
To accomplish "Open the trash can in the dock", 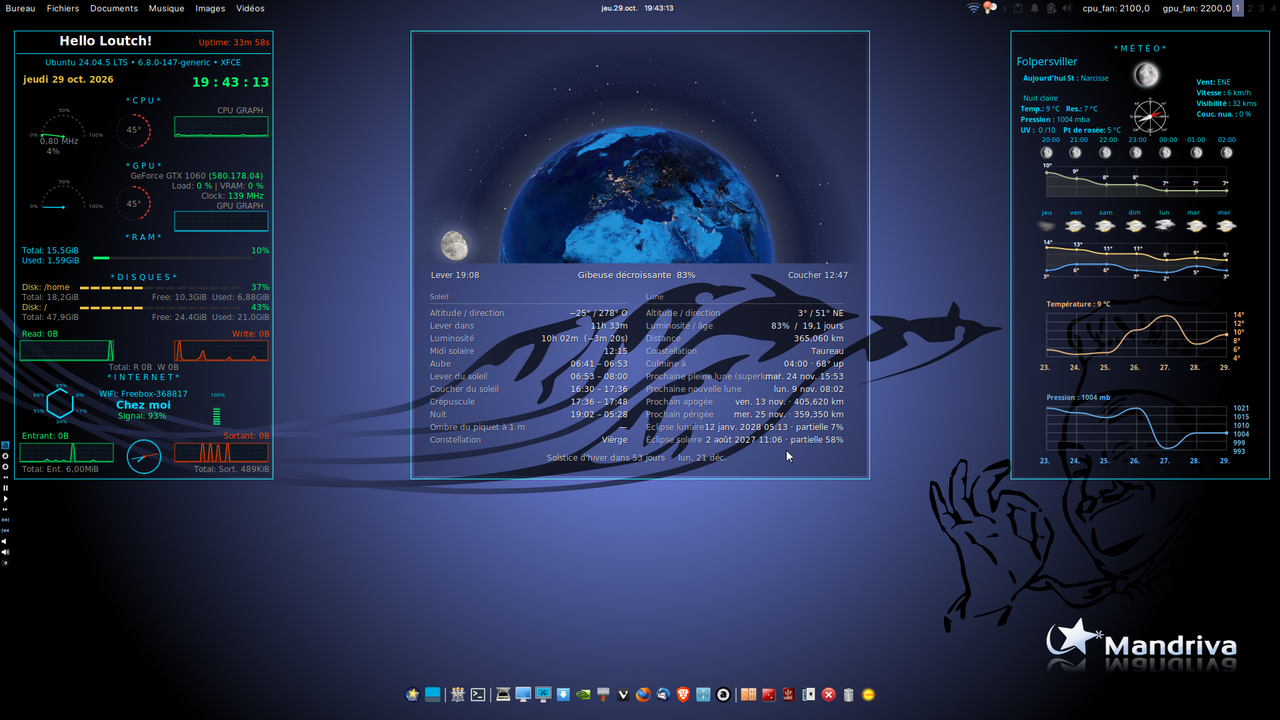I will click(x=848, y=694).
